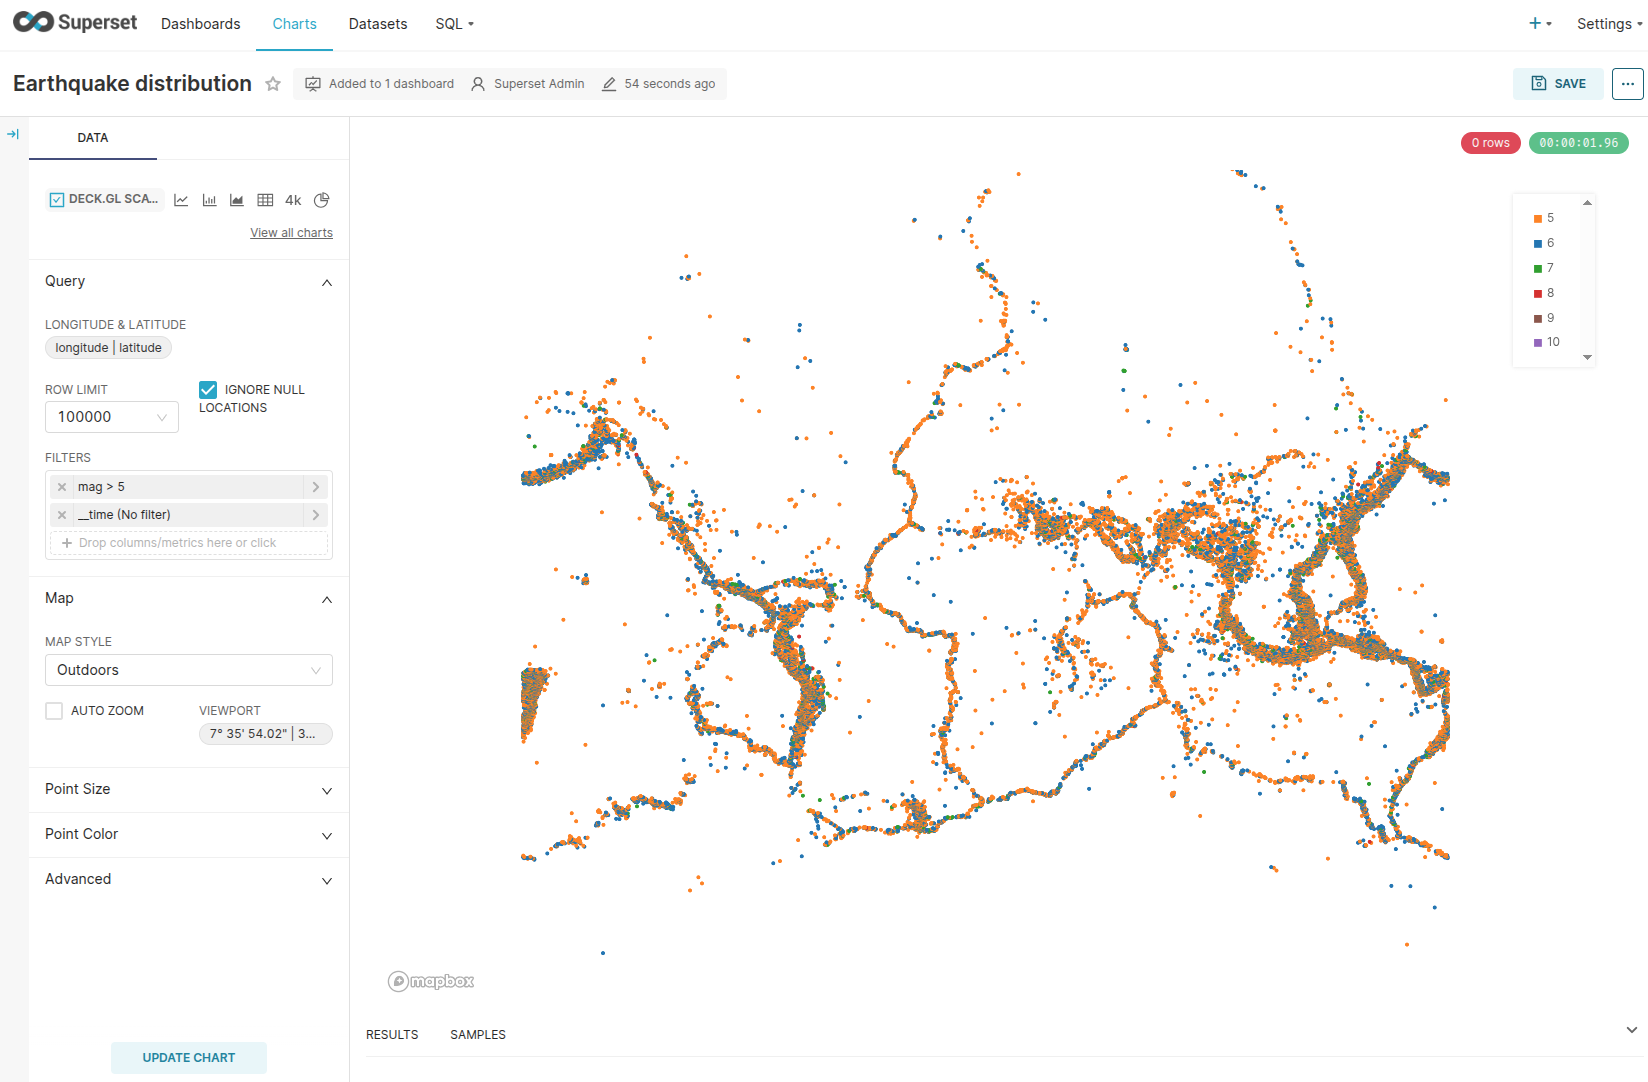The width and height of the screenshot is (1648, 1082).
Task: Enable the Auto Zoom checkbox
Action: coord(54,711)
